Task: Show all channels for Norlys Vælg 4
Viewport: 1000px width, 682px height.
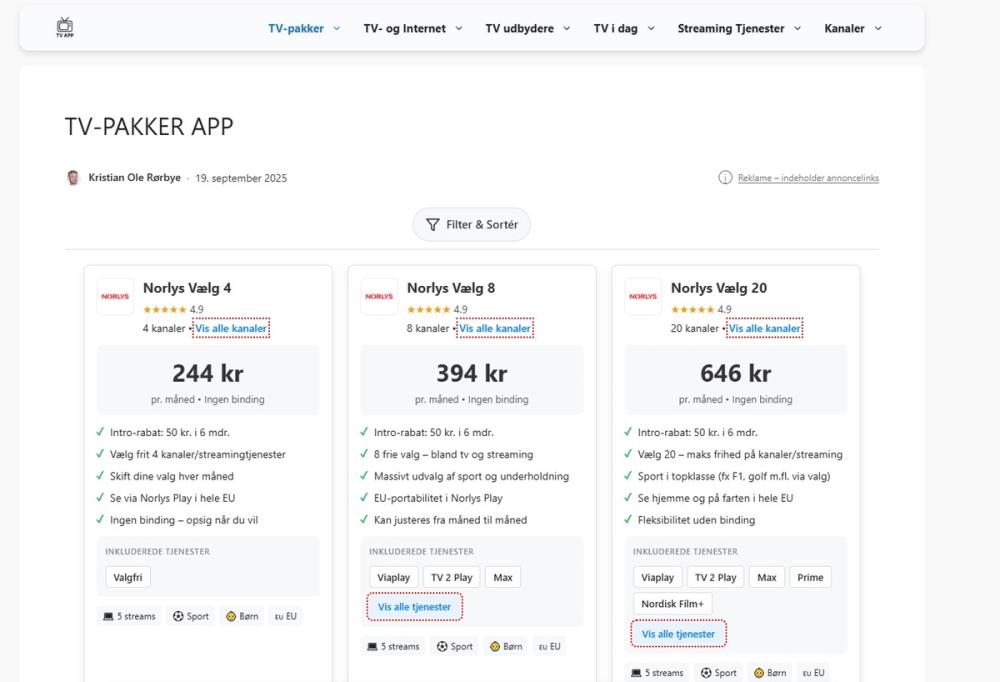Action: coord(232,328)
